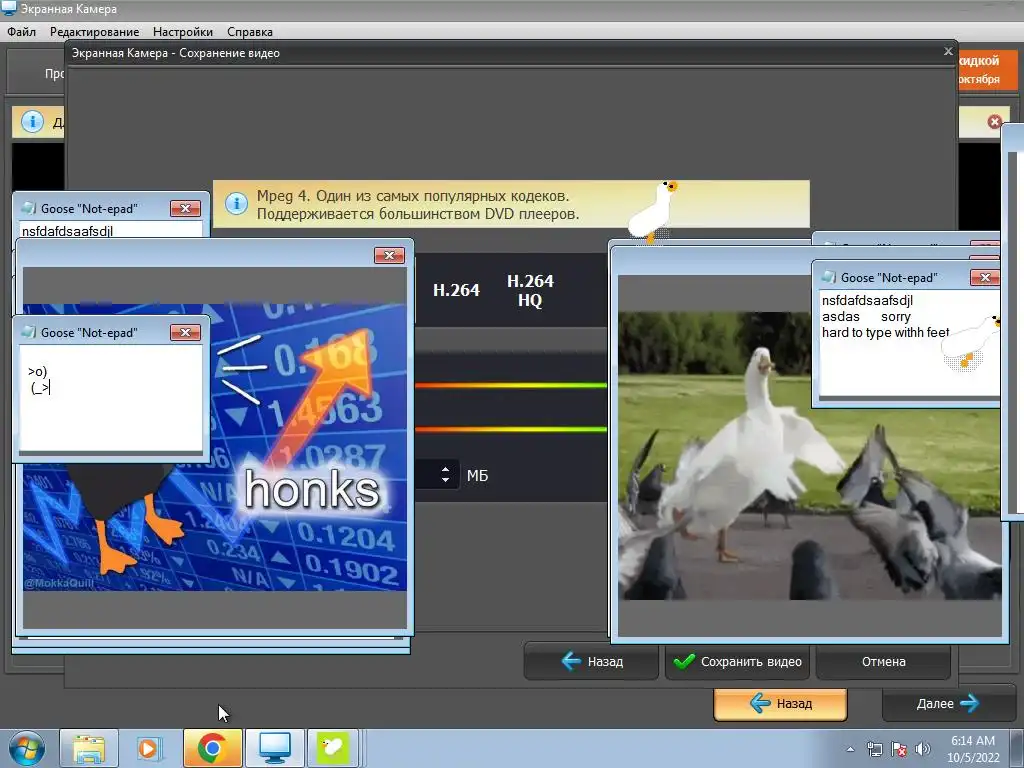Close the Сохранение видео dialog

point(948,51)
